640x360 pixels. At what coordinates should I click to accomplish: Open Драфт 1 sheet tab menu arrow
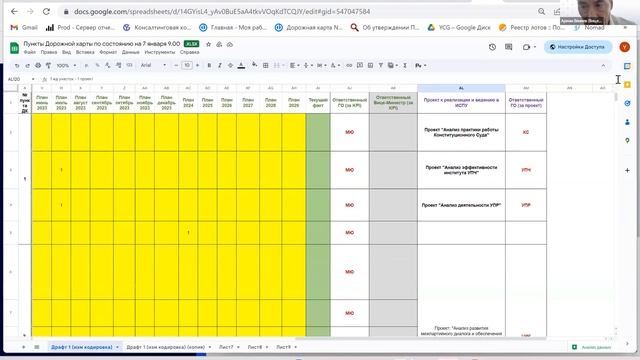point(117,347)
